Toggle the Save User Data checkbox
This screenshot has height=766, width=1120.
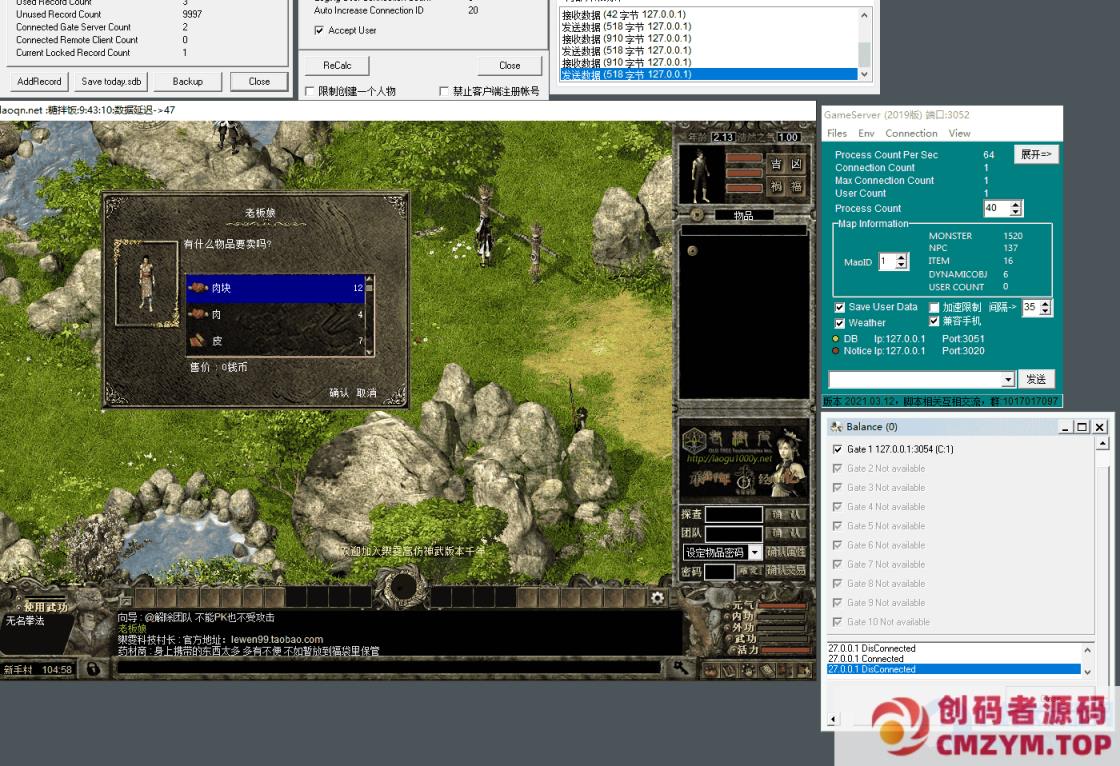[x=840, y=308]
